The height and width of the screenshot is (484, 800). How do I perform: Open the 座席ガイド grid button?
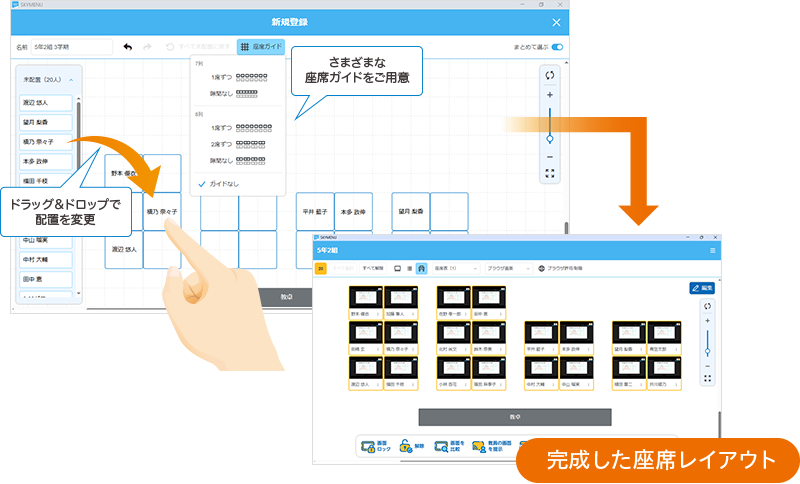coord(261,47)
